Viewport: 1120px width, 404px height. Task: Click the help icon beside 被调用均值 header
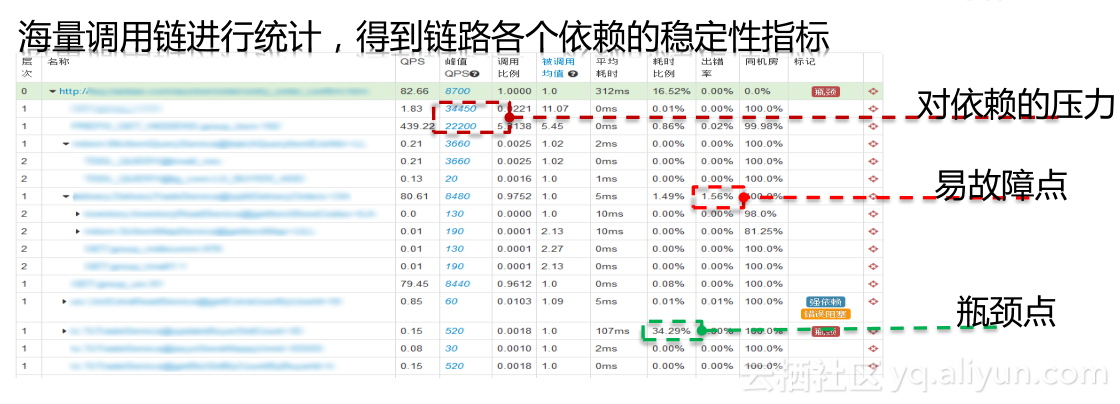(x=572, y=73)
